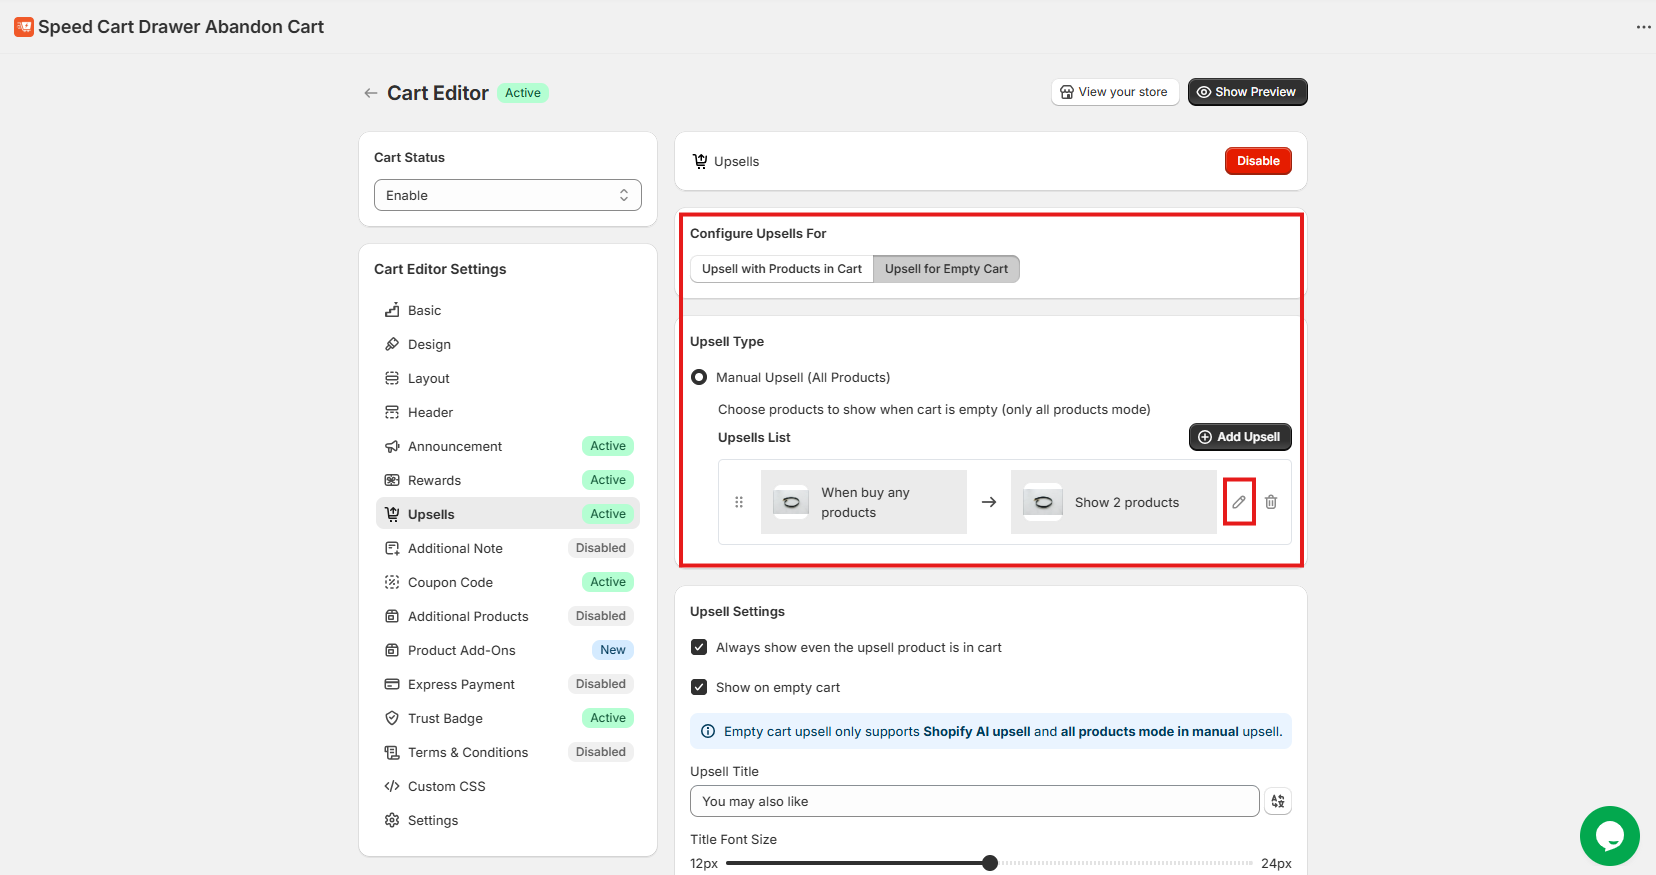Click the Add Upsell button
Viewport: 1656px width, 875px height.
[1240, 437]
